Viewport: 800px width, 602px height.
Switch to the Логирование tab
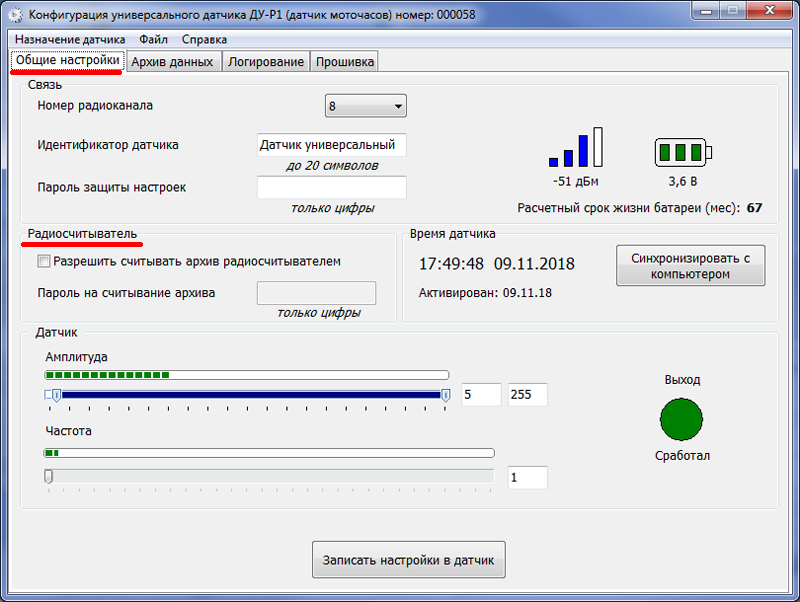(x=266, y=62)
